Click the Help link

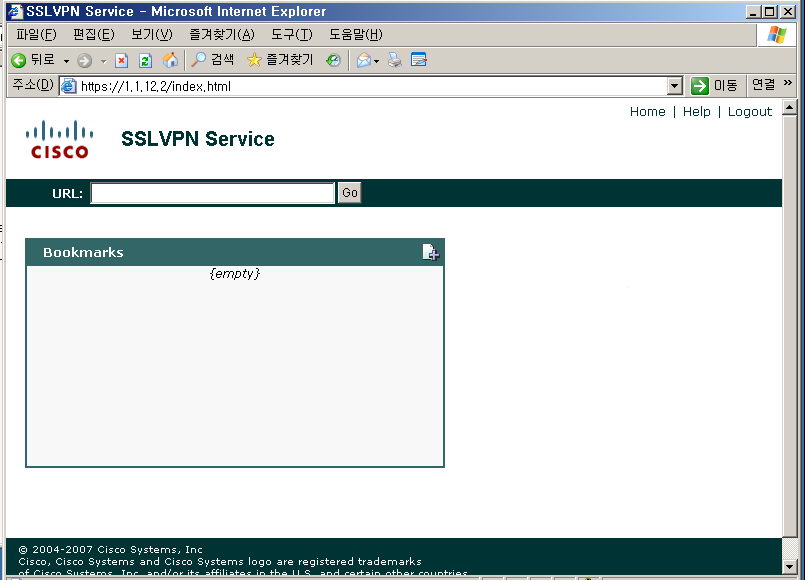pyautogui.click(x=697, y=112)
